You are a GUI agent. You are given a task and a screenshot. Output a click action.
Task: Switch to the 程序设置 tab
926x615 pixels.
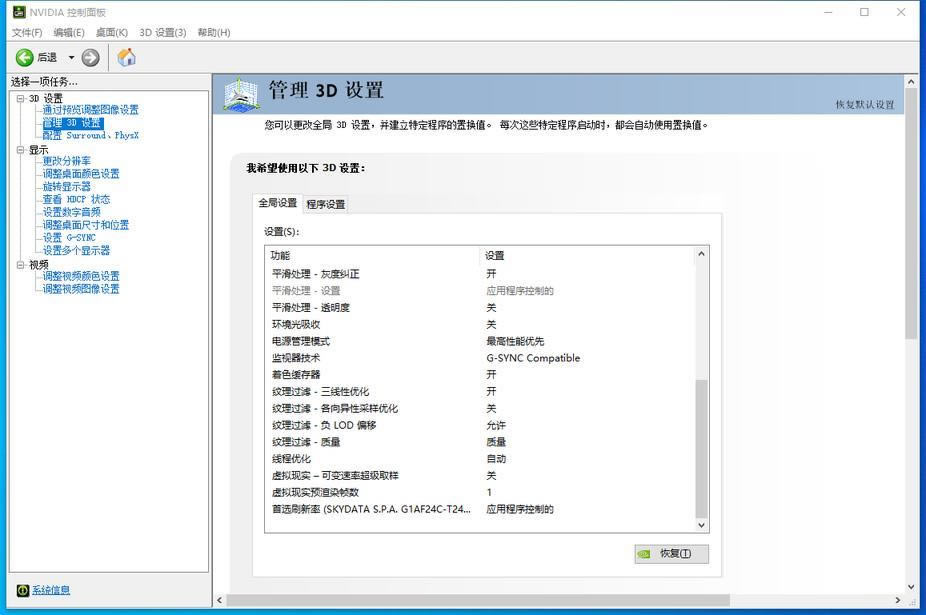coord(325,204)
